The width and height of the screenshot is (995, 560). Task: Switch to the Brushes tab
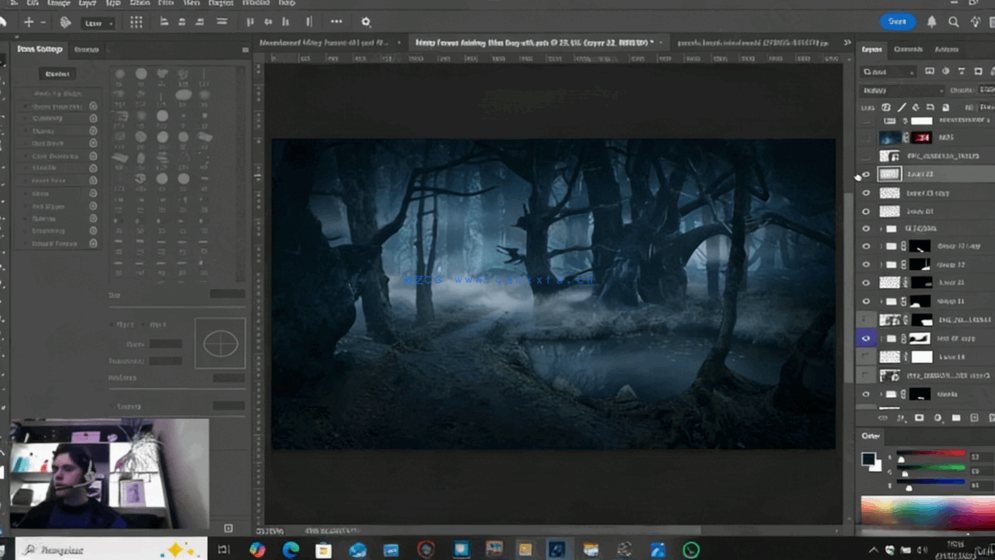(86, 50)
